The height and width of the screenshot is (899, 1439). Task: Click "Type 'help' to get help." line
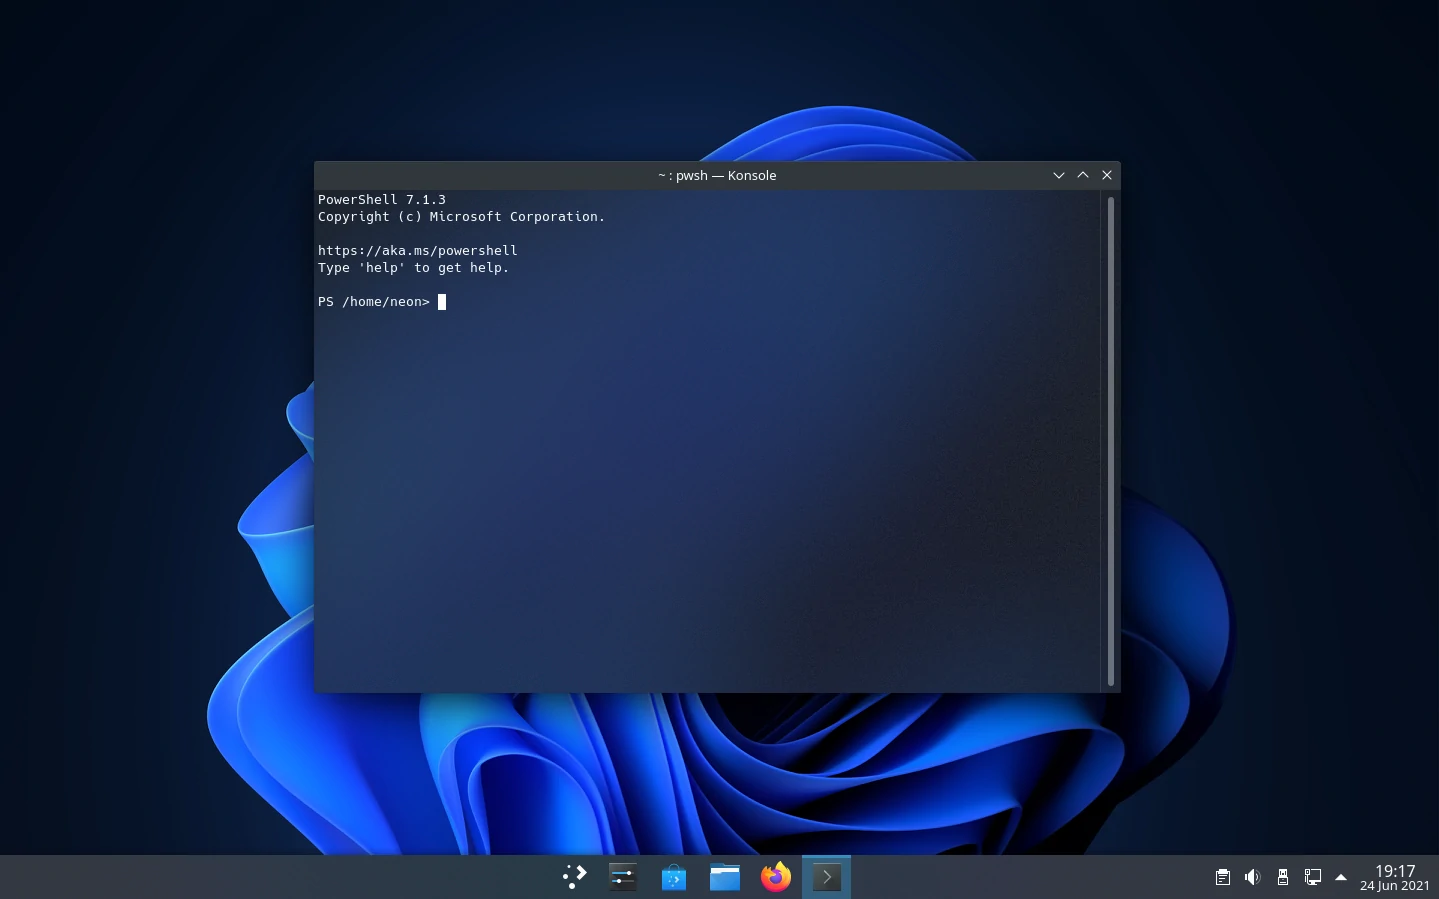(x=414, y=268)
